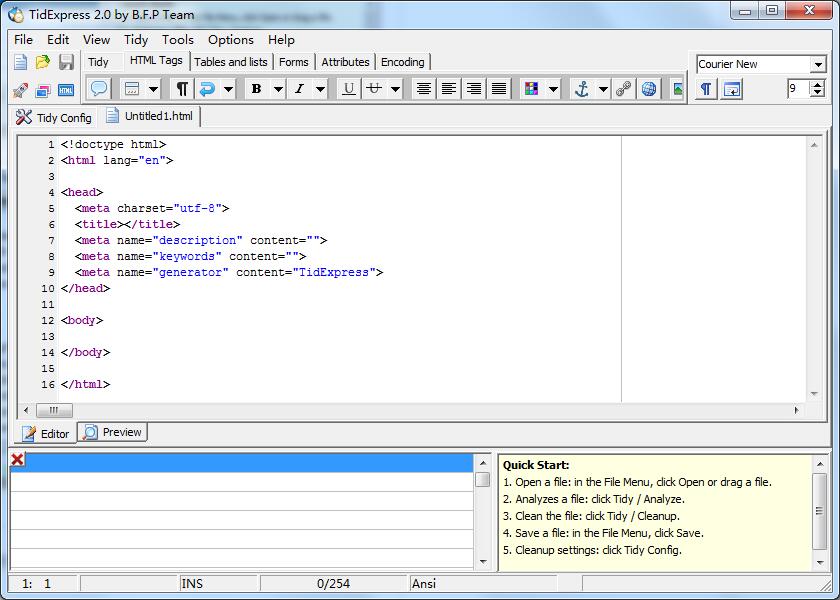Expand the color palette dropdown arrow
Screen dimensions: 840x600
pos(553,88)
